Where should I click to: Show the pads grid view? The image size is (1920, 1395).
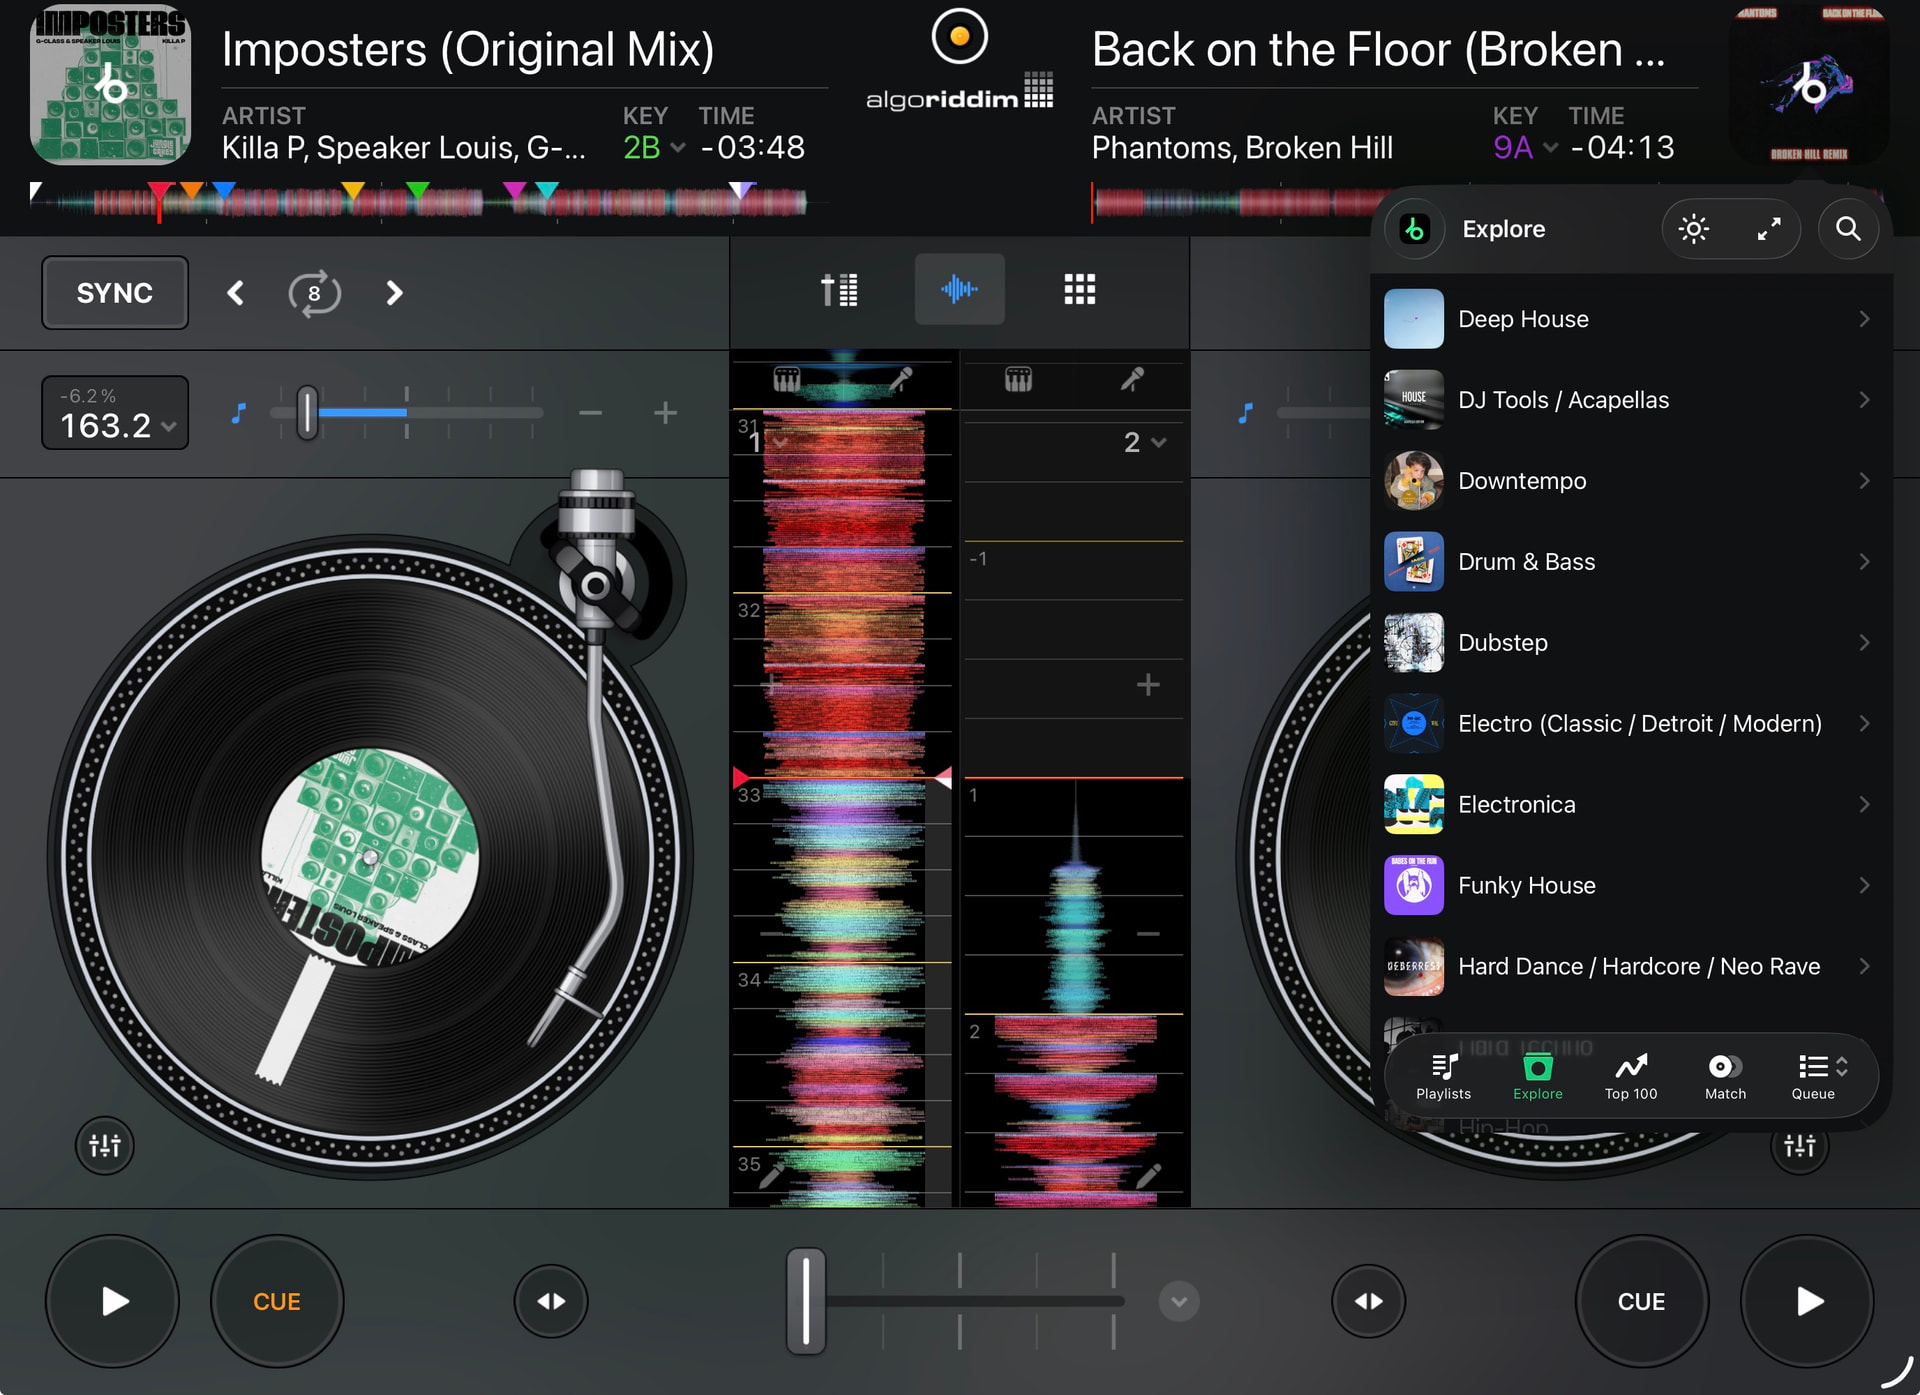(1079, 290)
